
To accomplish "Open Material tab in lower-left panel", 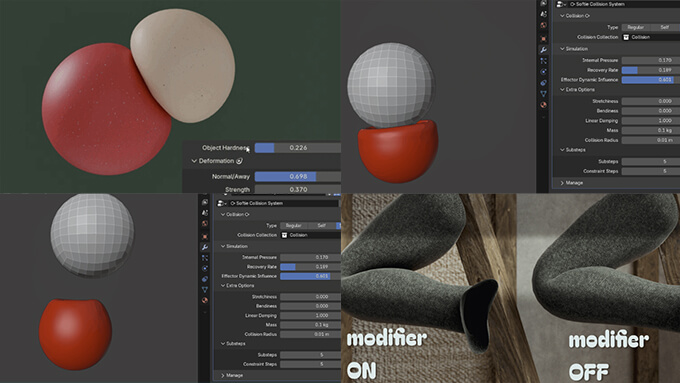I will 205,300.
